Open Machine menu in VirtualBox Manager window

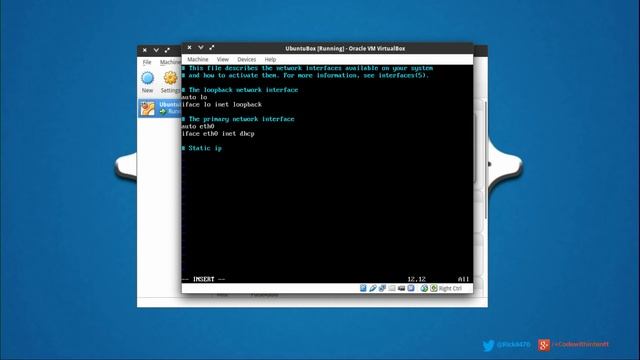(170, 62)
